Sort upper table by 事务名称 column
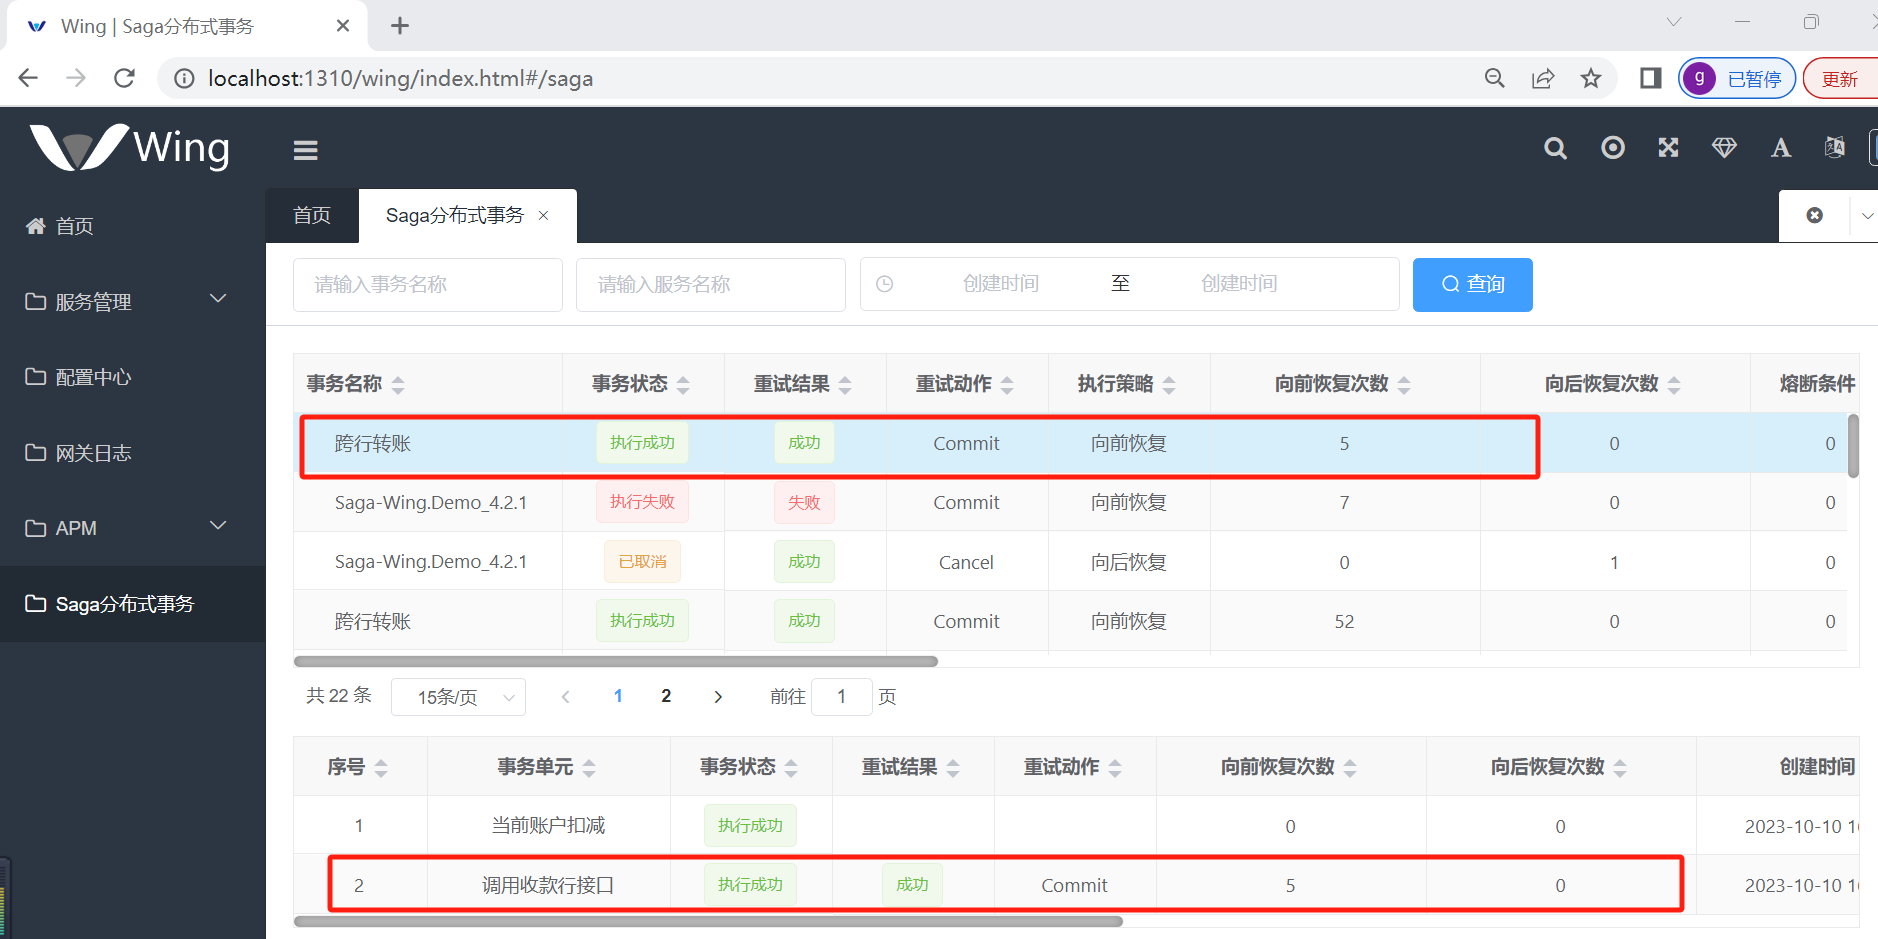Viewport: 1878px width, 939px height. pos(398,385)
